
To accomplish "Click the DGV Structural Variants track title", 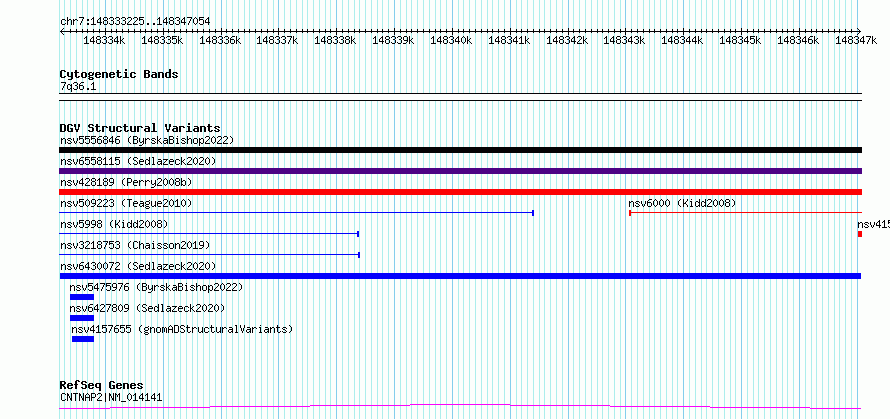I will [140, 128].
